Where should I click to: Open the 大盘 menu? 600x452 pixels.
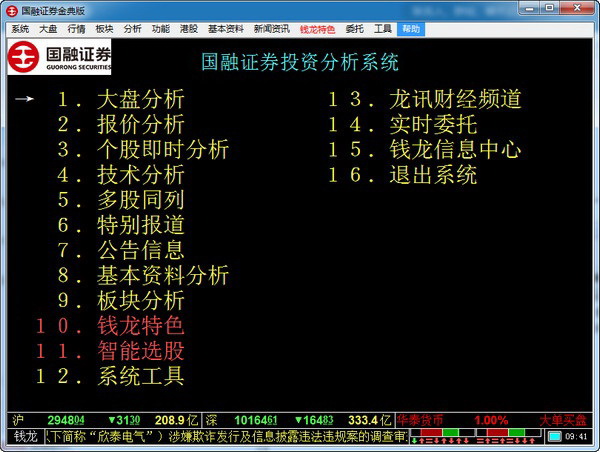(x=48, y=29)
